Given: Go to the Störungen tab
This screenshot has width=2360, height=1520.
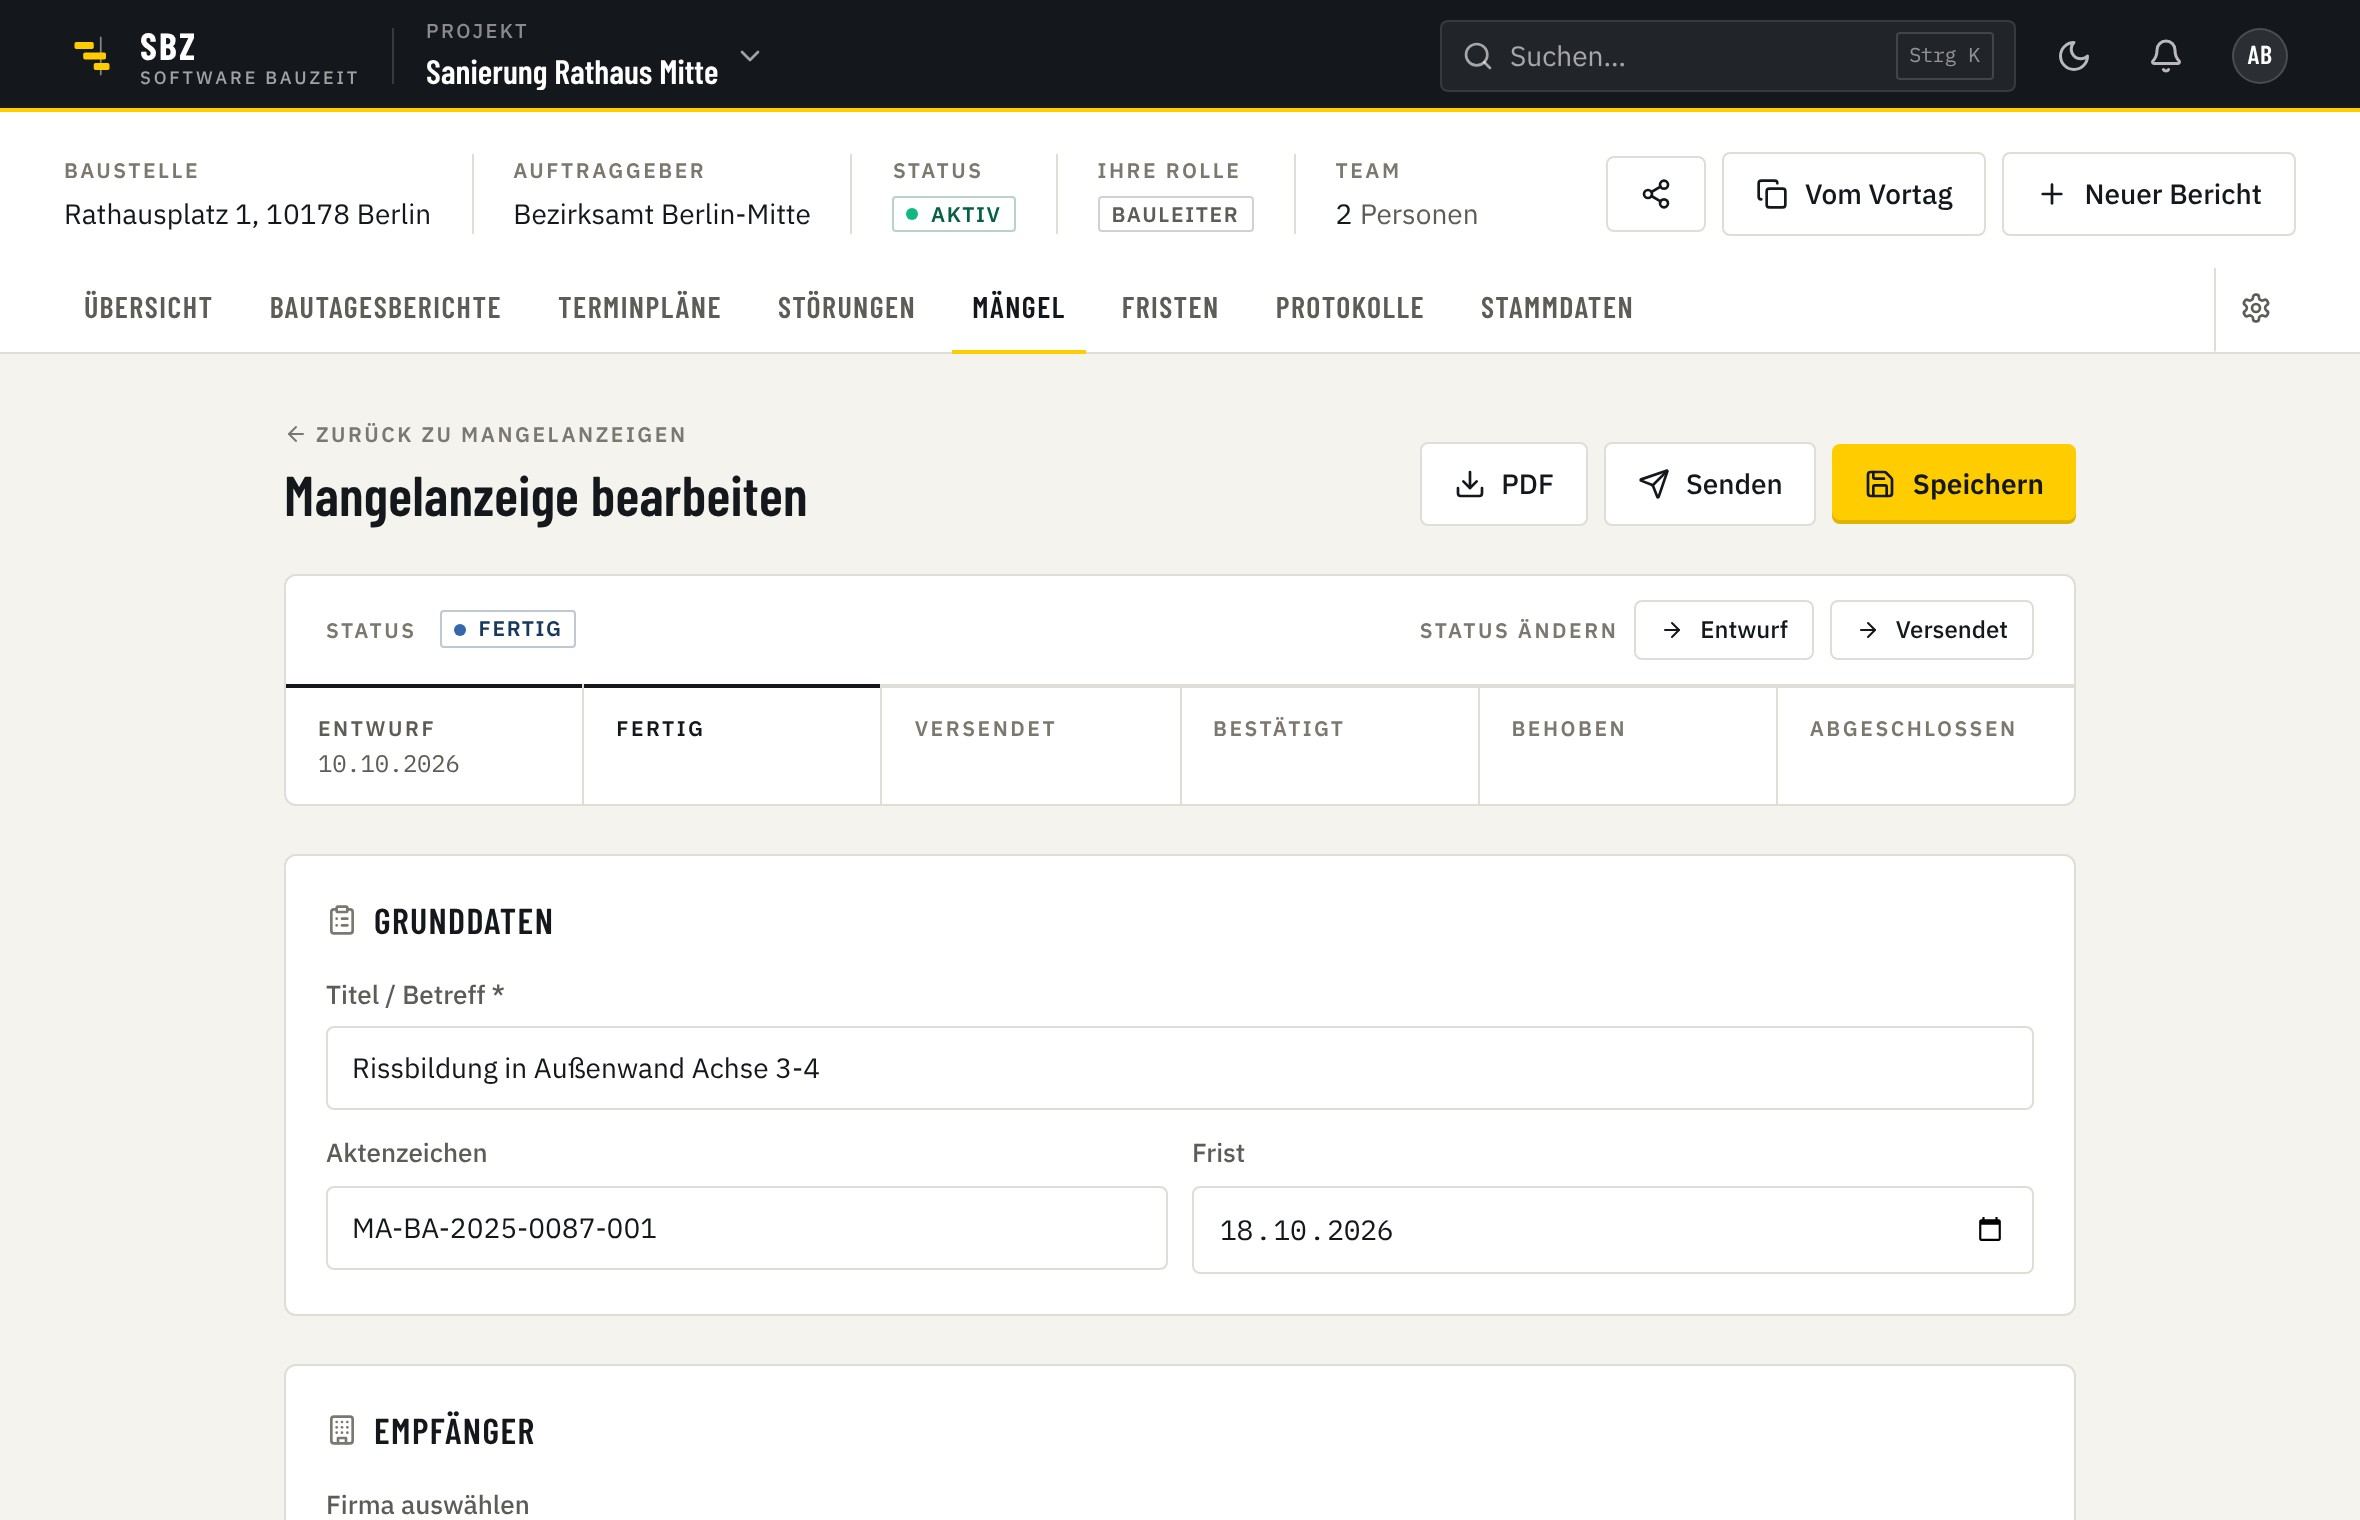Looking at the screenshot, I should [x=846, y=308].
